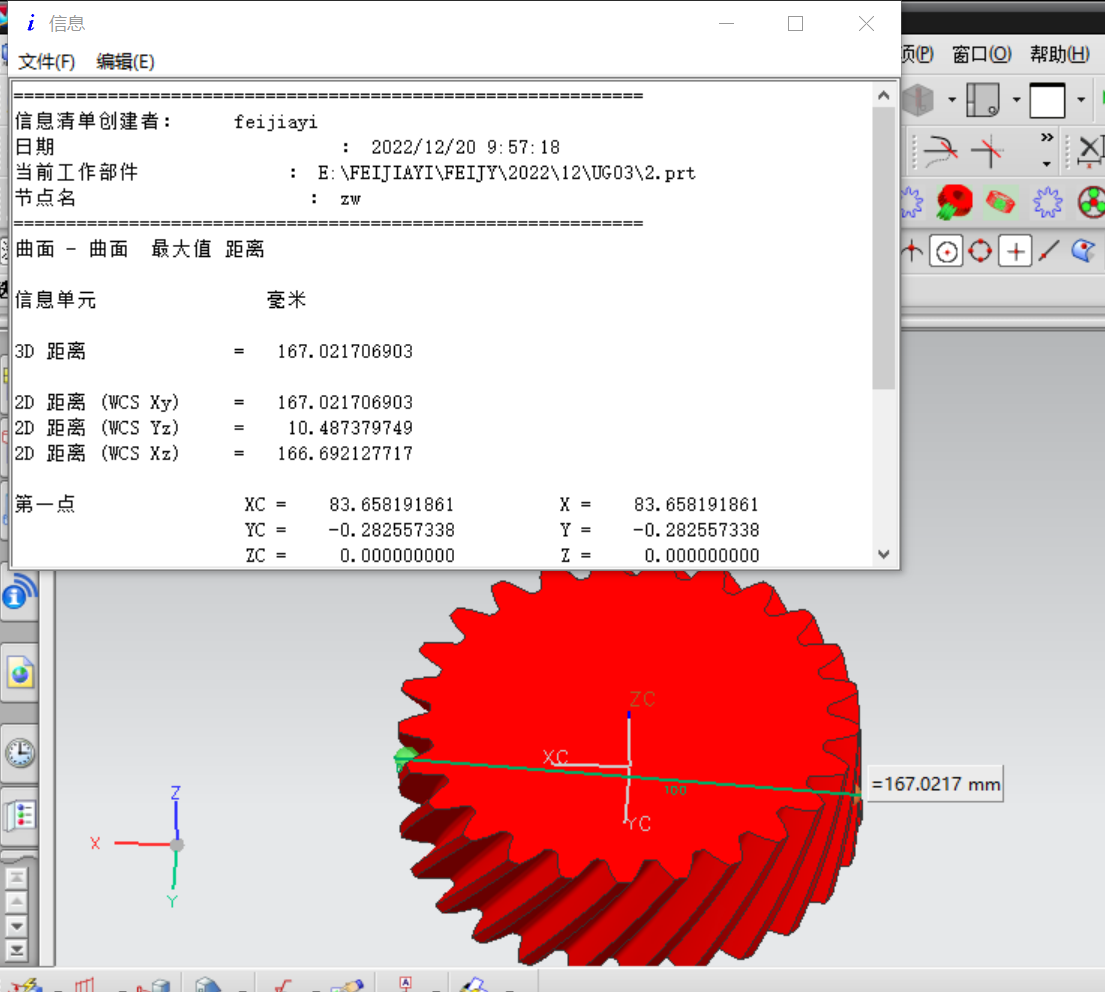
Task: Open the web browser sidebar tab
Action: click(20, 673)
